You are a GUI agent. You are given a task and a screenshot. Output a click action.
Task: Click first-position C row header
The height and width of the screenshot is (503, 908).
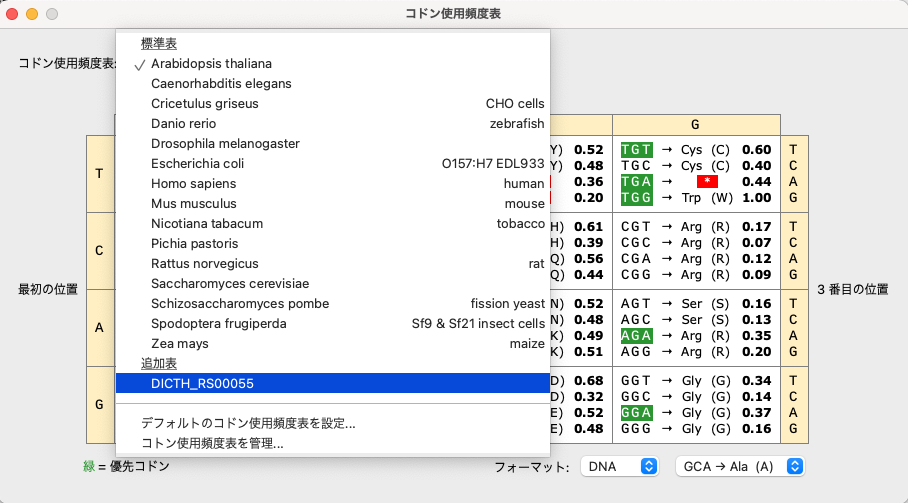click(100, 251)
